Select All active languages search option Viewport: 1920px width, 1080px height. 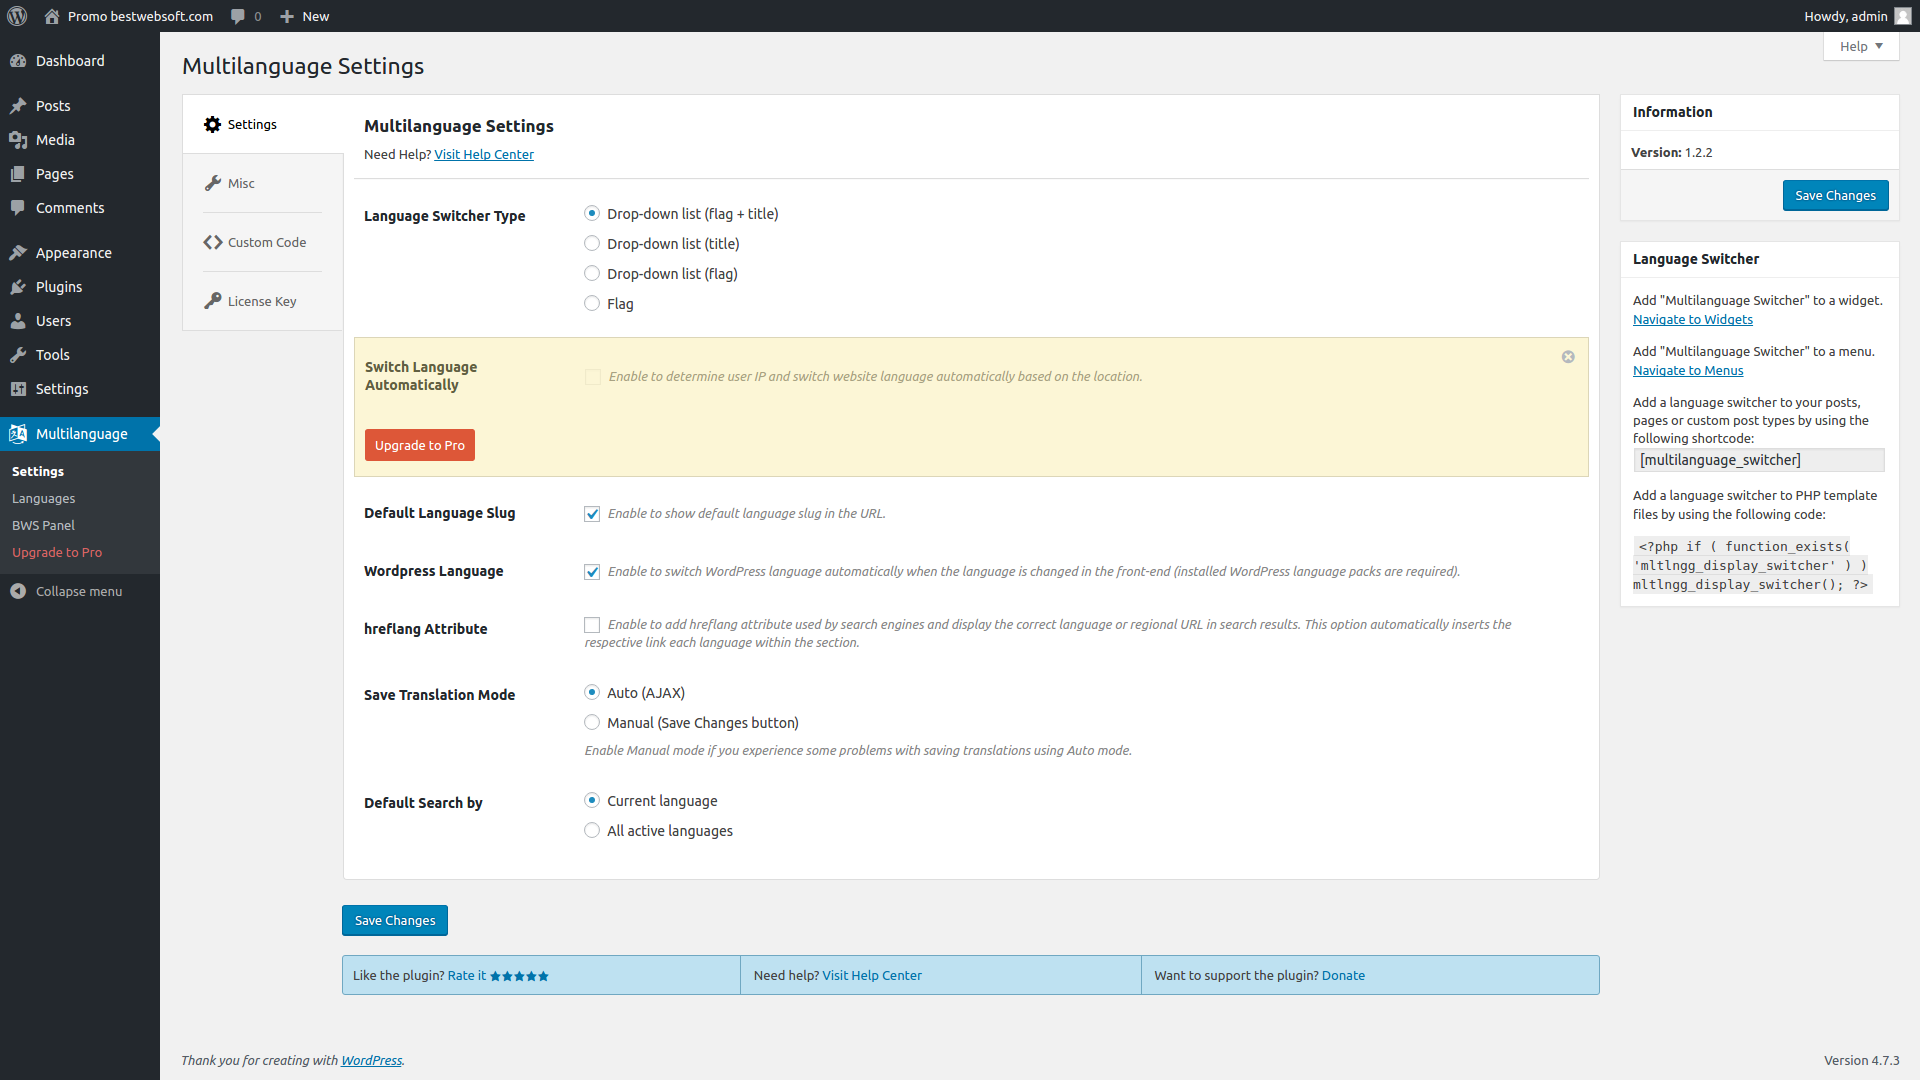click(592, 830)
